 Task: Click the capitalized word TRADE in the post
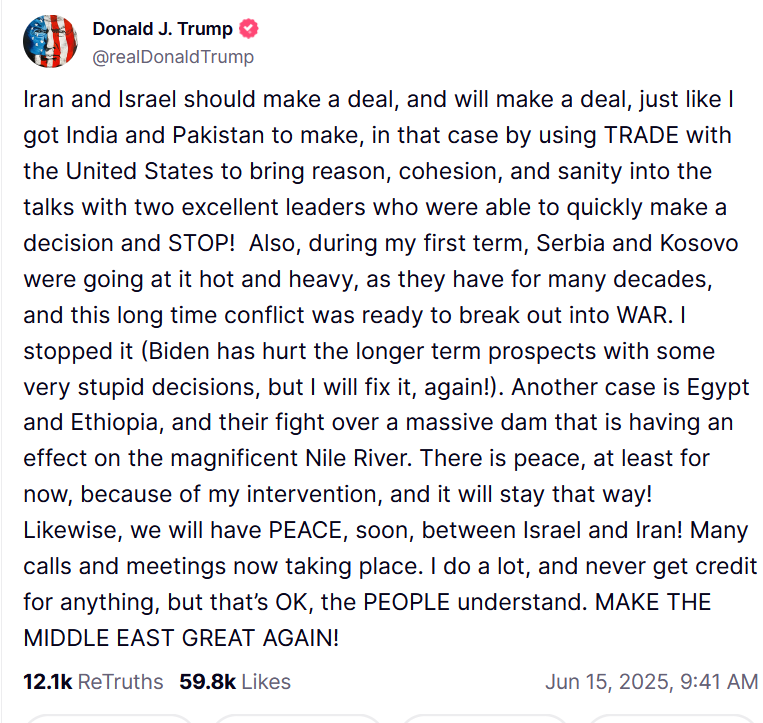click(x=641, y=135)
